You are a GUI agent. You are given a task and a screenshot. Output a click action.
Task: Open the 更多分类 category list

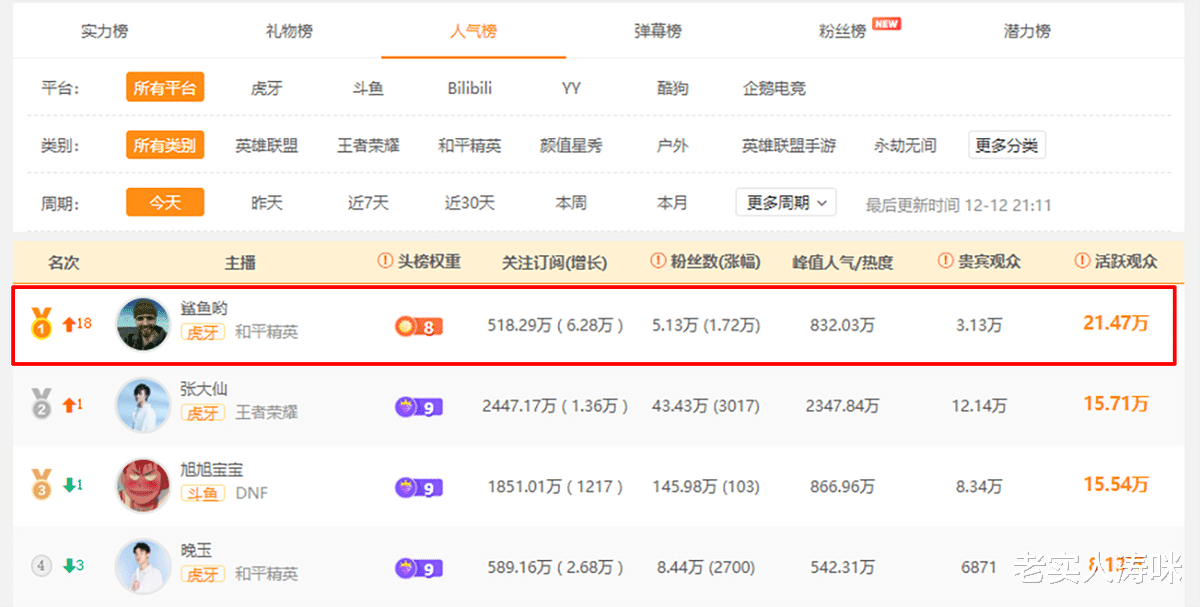[1006, 146]
